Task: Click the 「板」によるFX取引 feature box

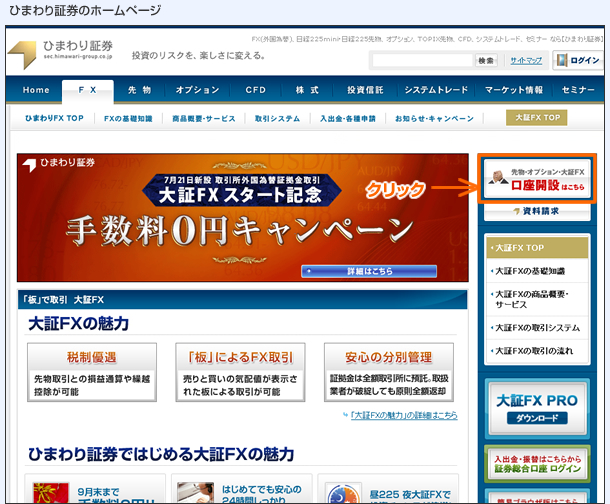Action: point(240,372)
